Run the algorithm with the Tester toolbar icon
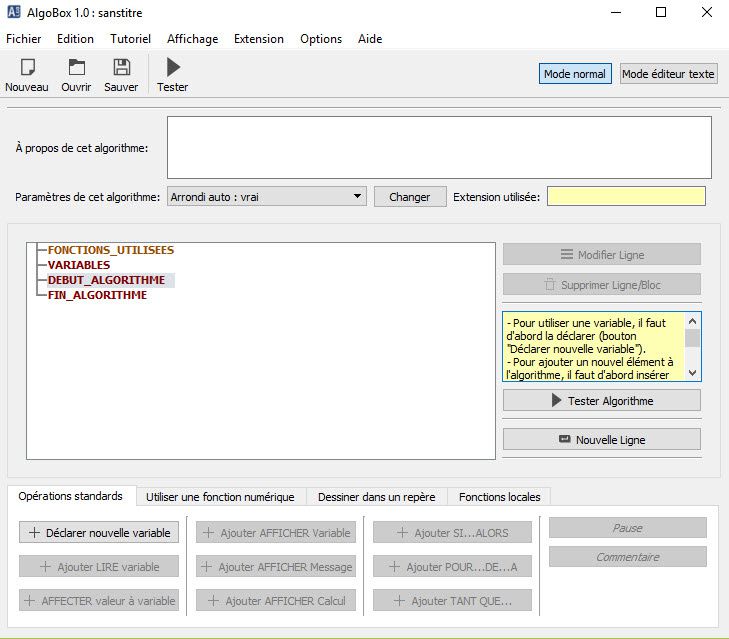 tap(172, 75)
